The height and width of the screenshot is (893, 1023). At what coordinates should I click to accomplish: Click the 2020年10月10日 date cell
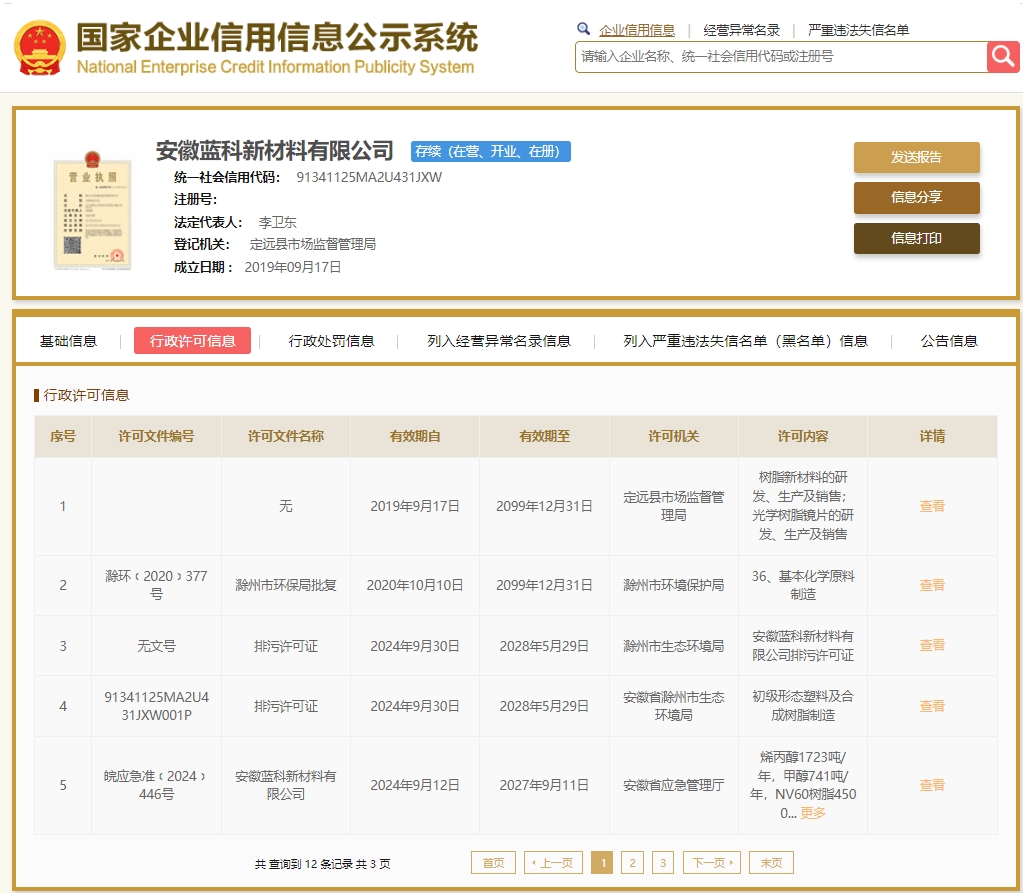415,585
